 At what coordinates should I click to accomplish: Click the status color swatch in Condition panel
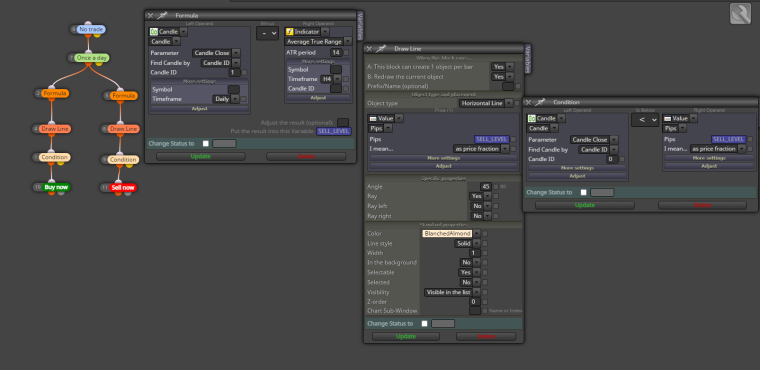point(602,193)
